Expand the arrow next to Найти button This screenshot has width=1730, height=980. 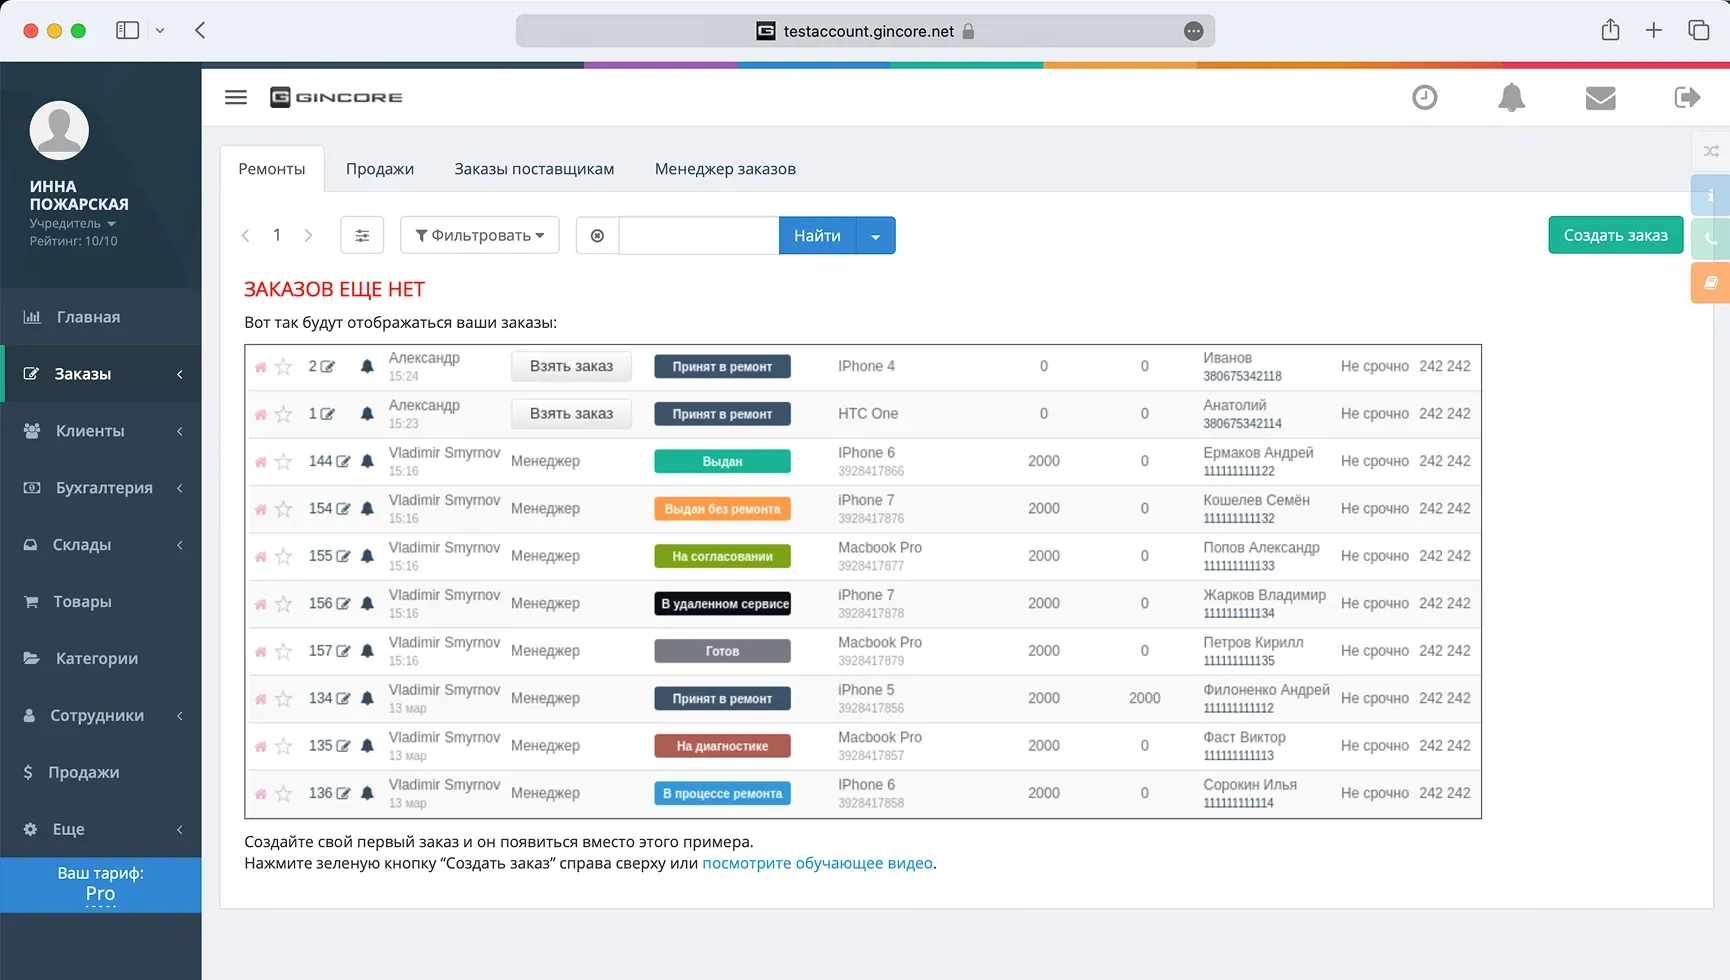(x=875, y=235)
